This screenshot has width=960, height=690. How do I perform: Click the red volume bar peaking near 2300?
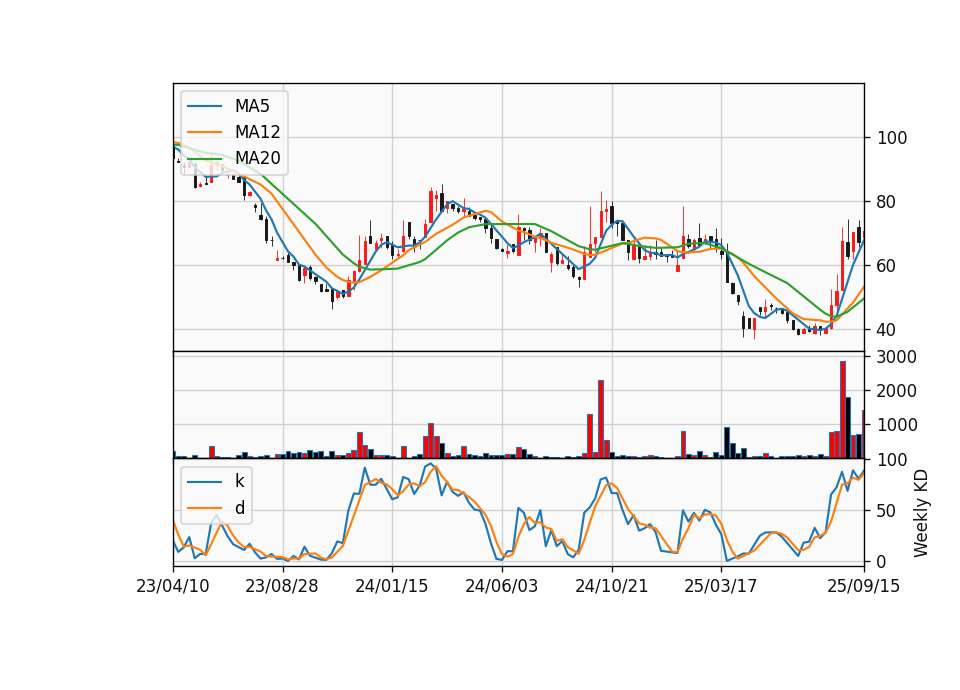point(601,419)
